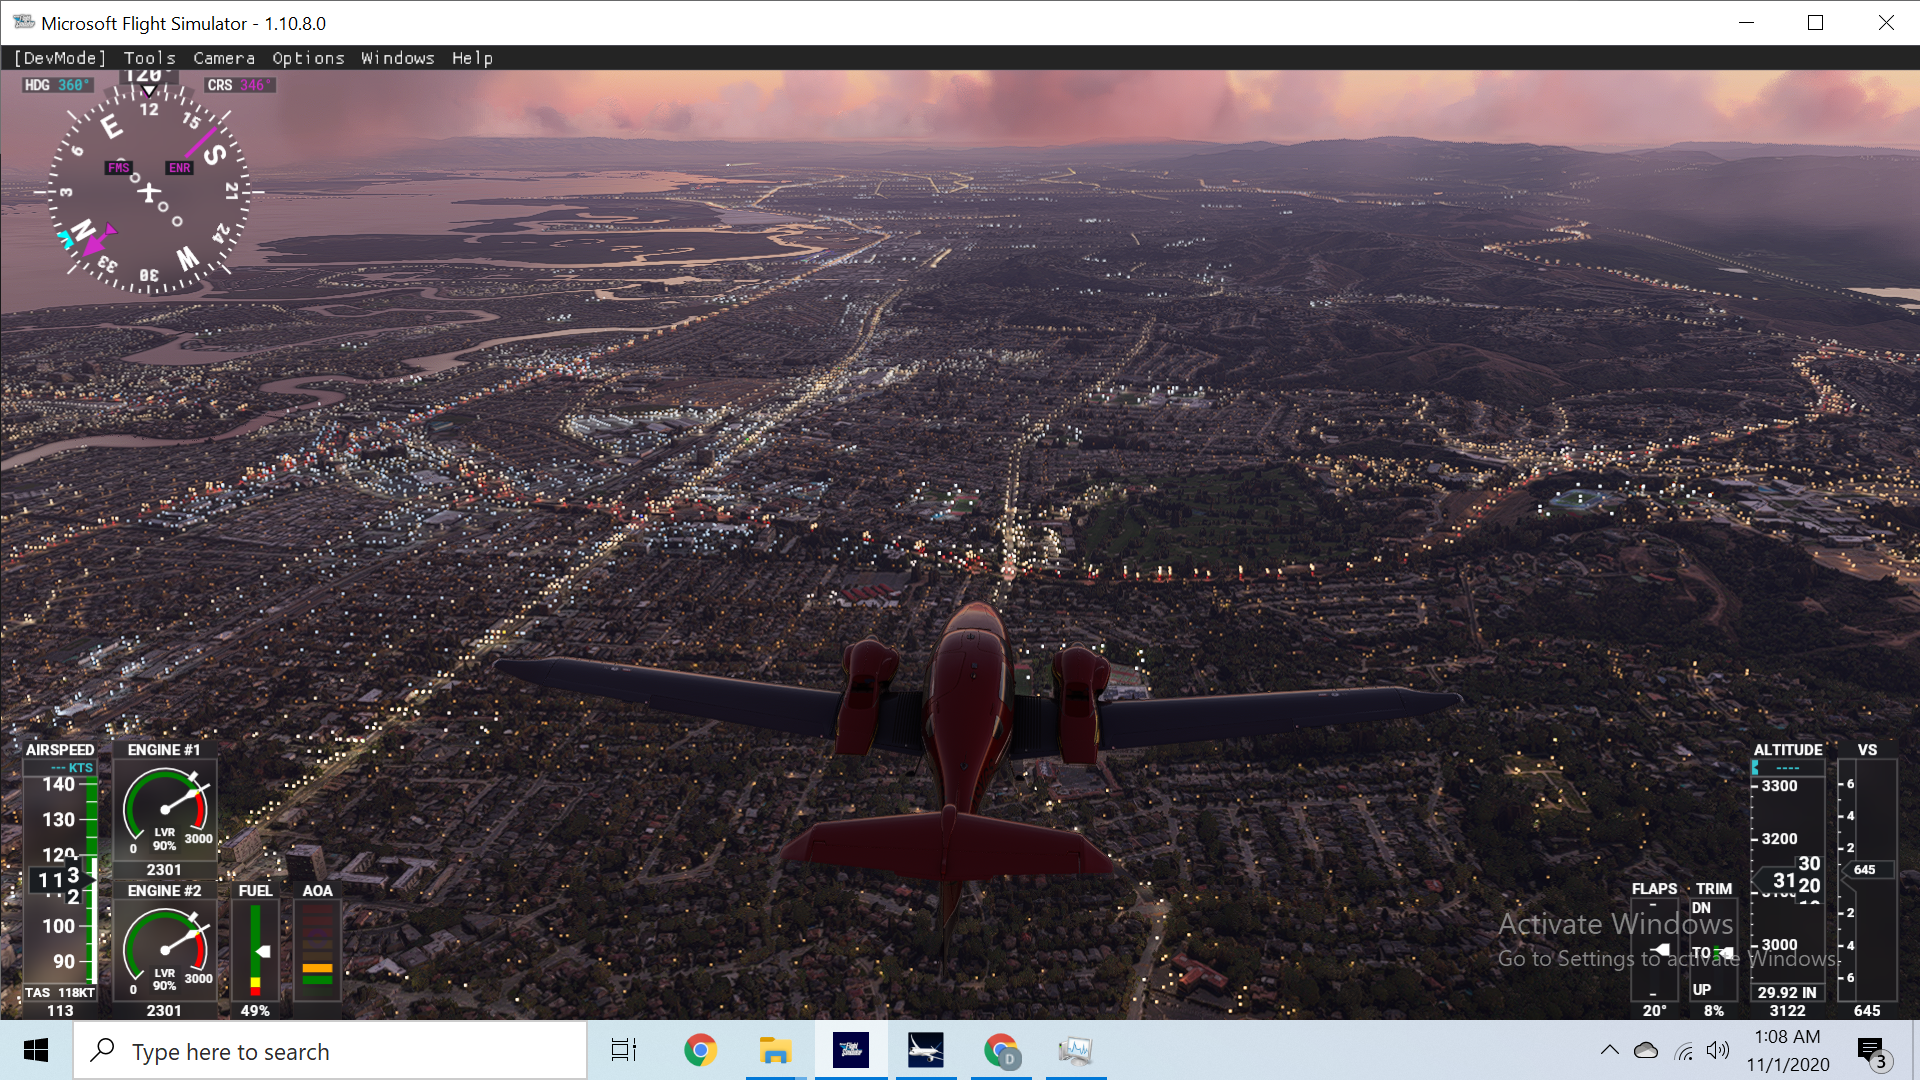Click the TRIM indicator gauge

click(1714, 950)
